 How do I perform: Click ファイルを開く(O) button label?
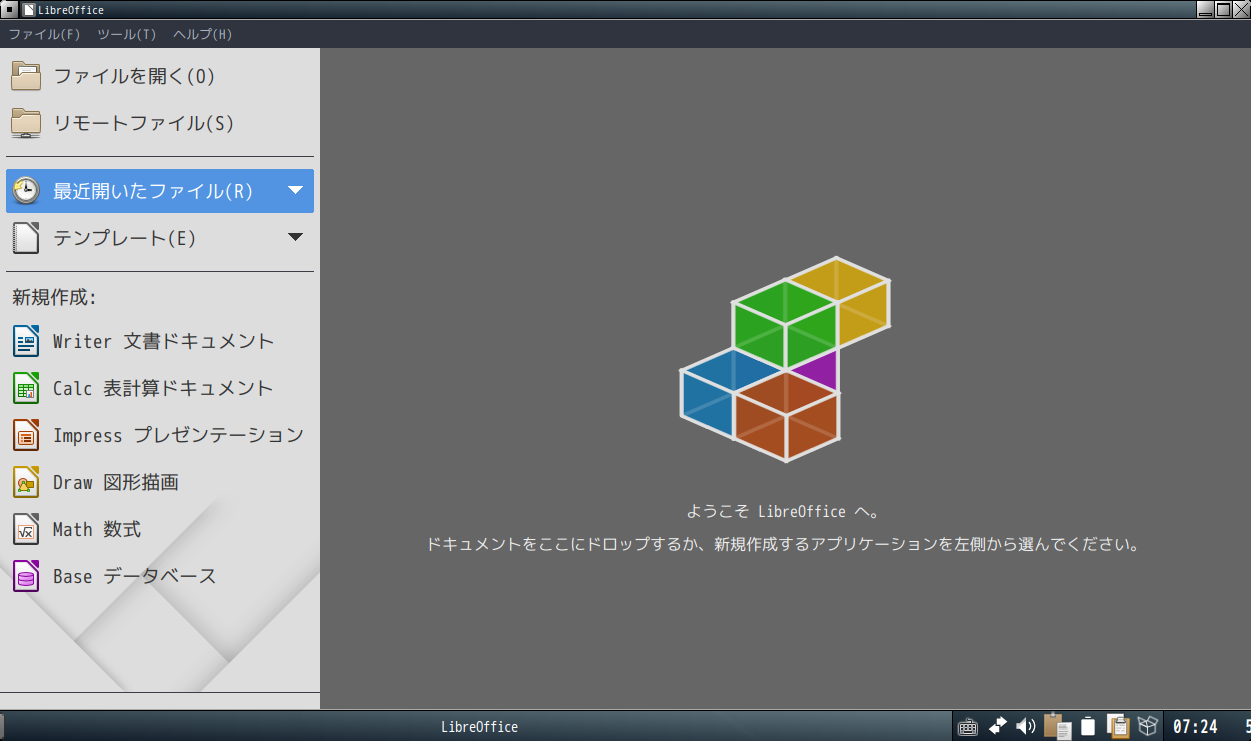pyautogui.click(x=134, y=76)
